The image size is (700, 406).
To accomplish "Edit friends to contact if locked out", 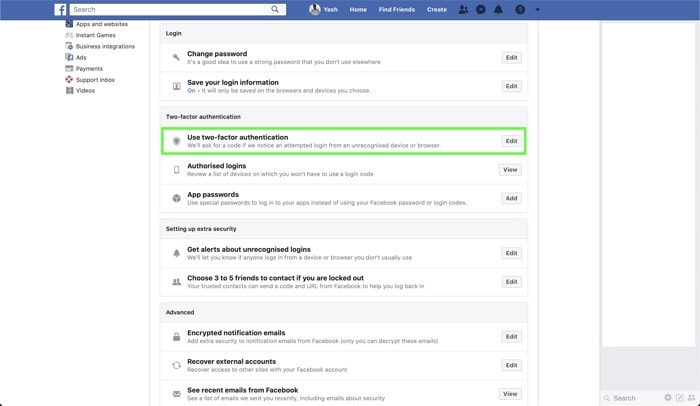I will (x=512, y=282).
